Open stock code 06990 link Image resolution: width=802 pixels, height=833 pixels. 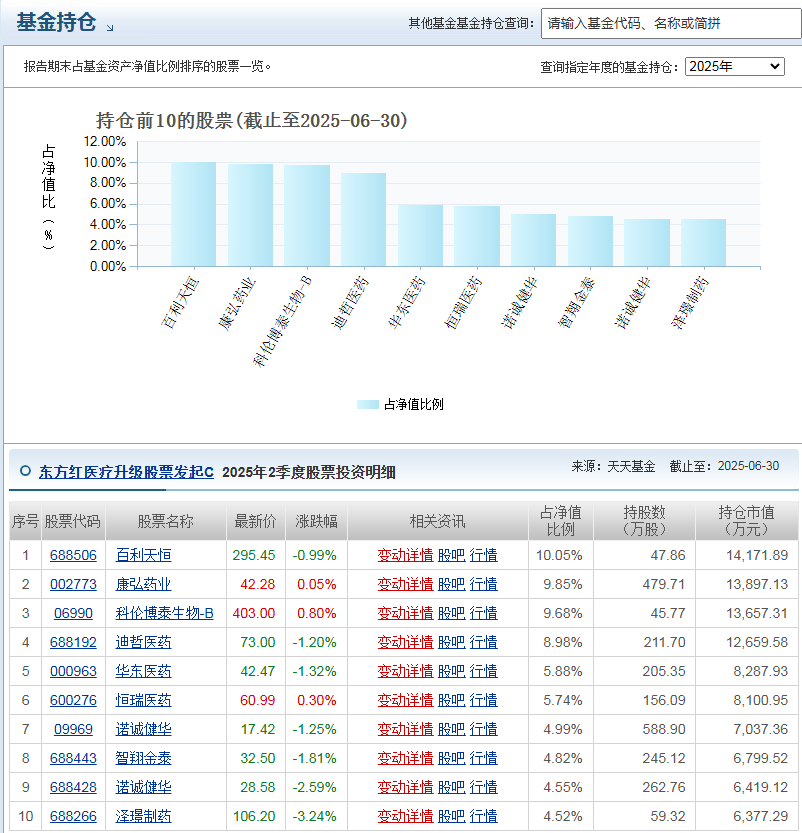click(73, 613)
